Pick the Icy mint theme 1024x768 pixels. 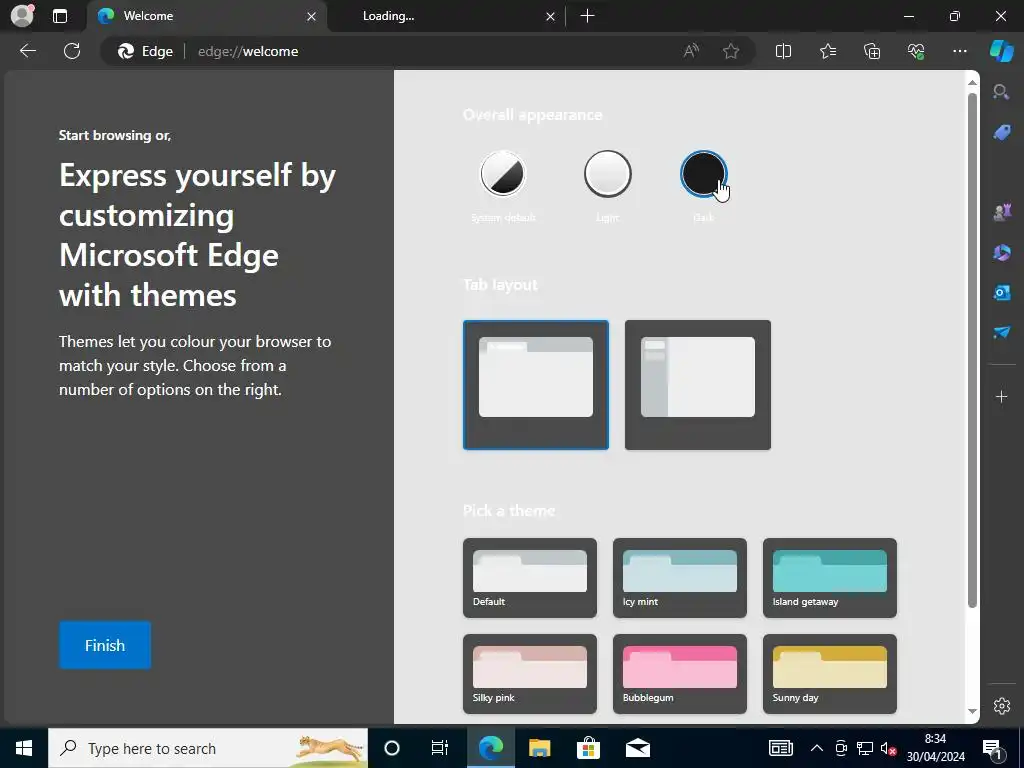(x=679, y=577)
